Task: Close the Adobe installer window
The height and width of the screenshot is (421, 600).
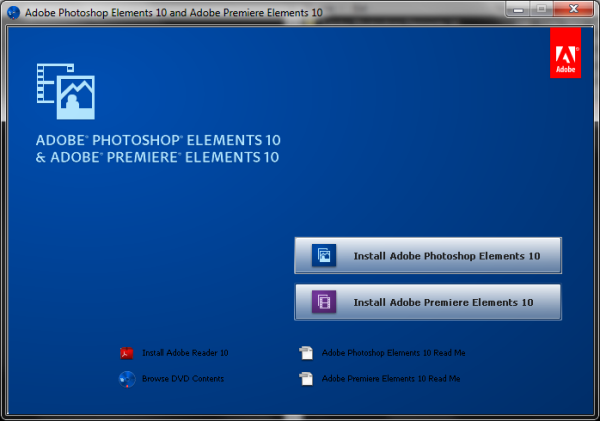Action: [x=574, y=9]
